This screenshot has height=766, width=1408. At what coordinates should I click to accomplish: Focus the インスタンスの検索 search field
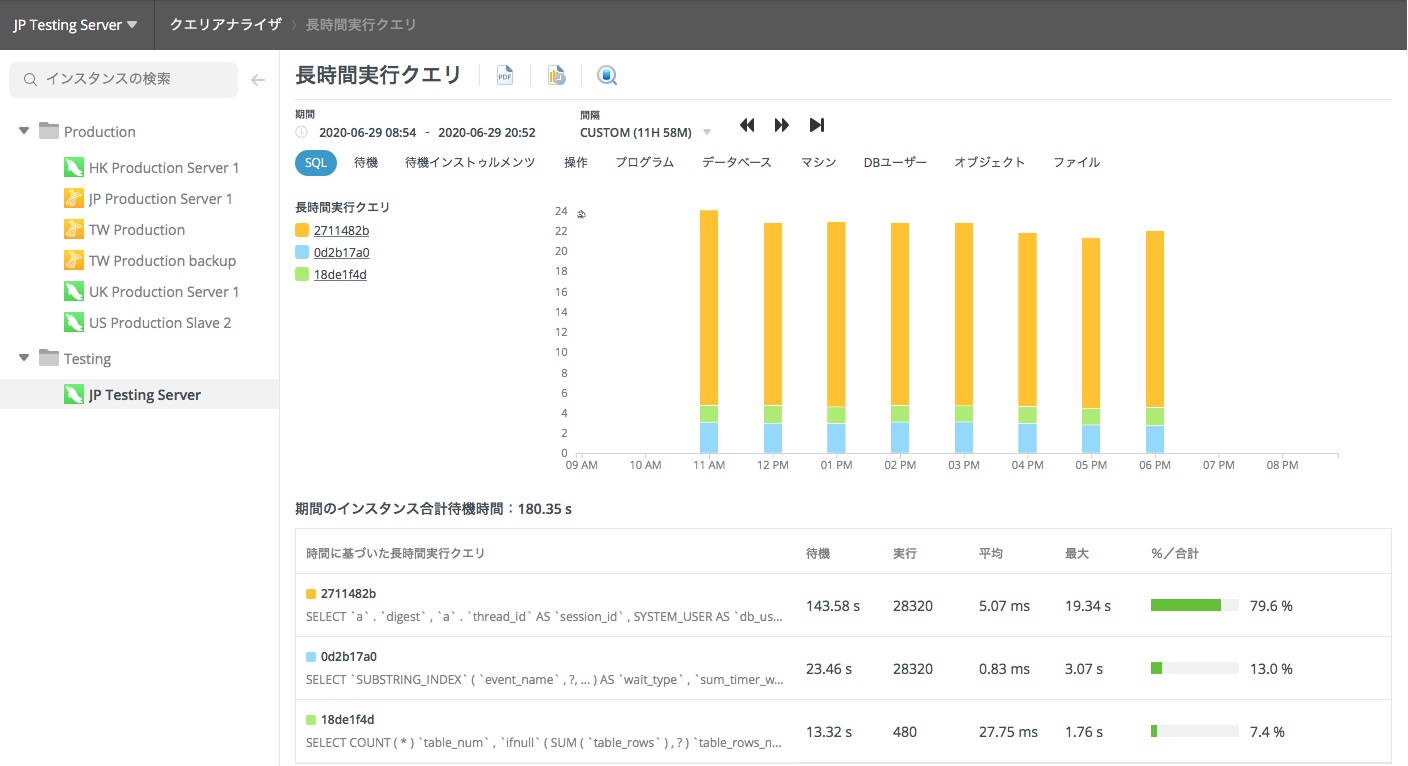click(124, 80)
